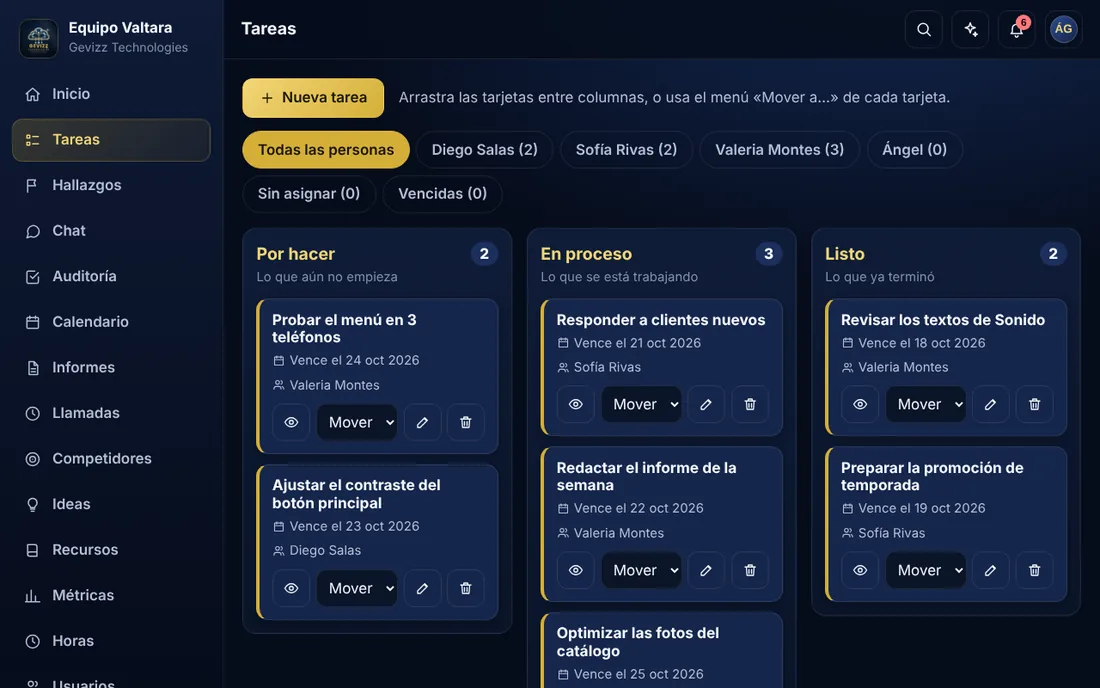Go to Llamadas section
The width and height of the screenshot is (1100, 688).
[x=111, y=413]
